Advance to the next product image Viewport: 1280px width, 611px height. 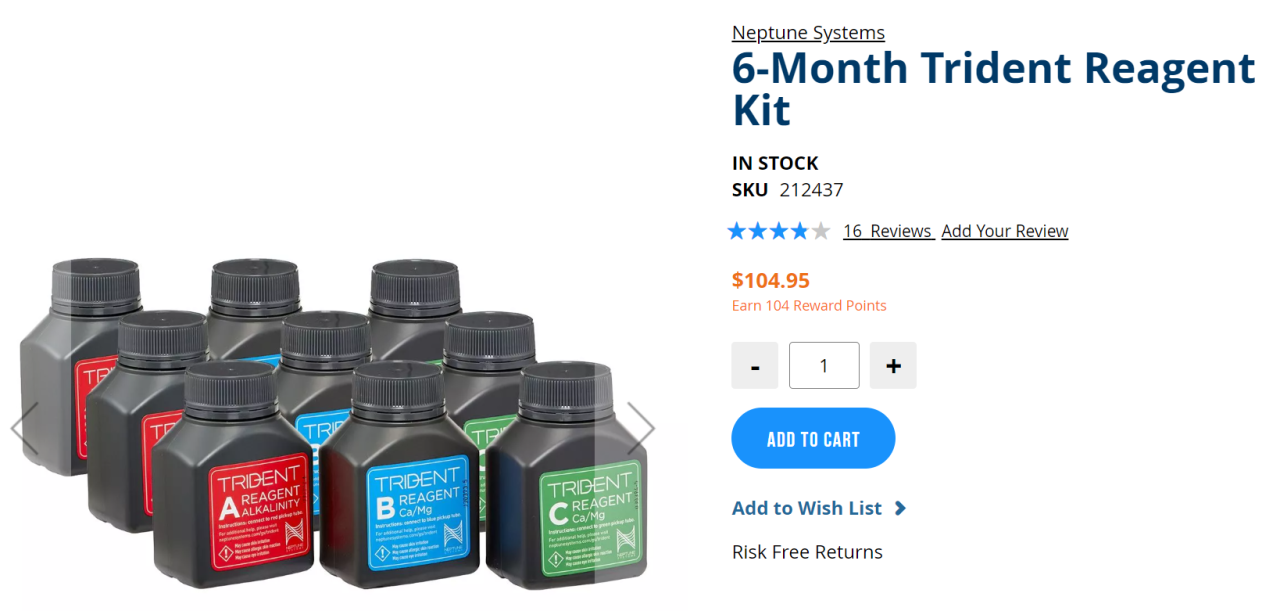coord(641,429)
